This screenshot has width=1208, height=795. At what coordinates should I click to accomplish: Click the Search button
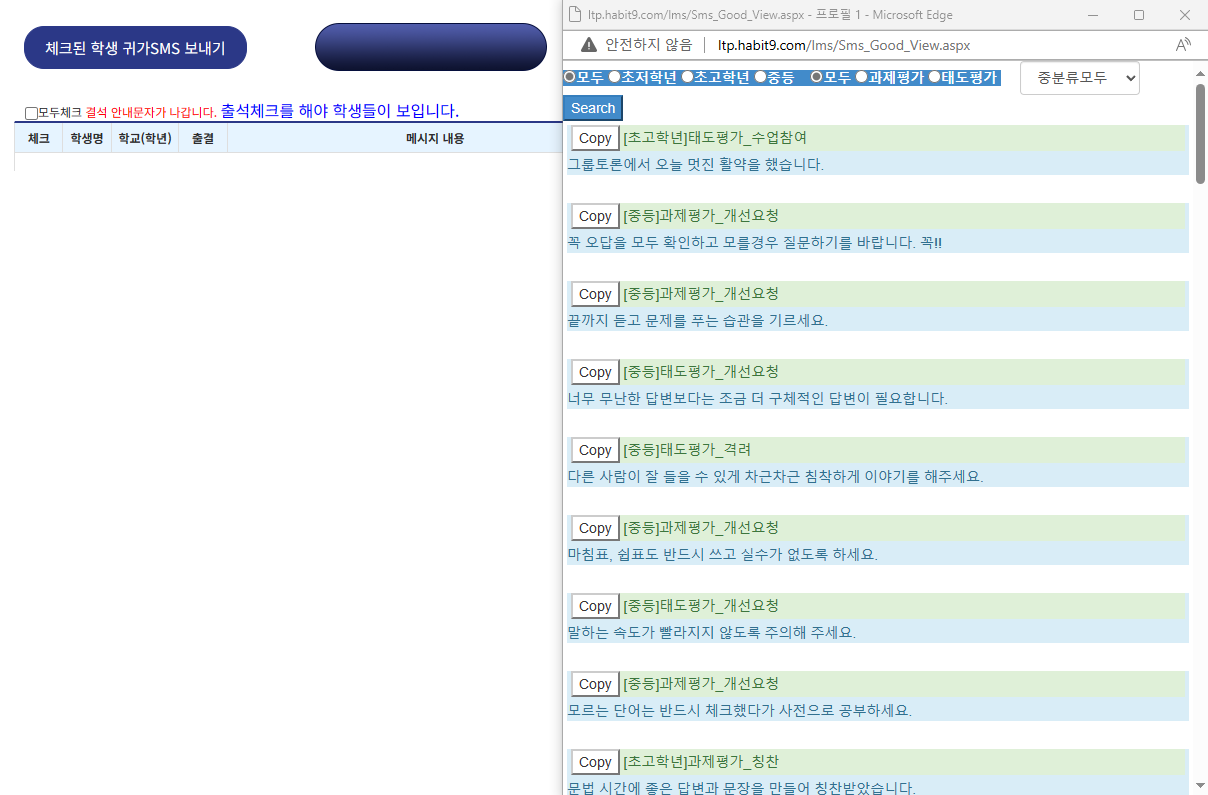pos(592,107)
